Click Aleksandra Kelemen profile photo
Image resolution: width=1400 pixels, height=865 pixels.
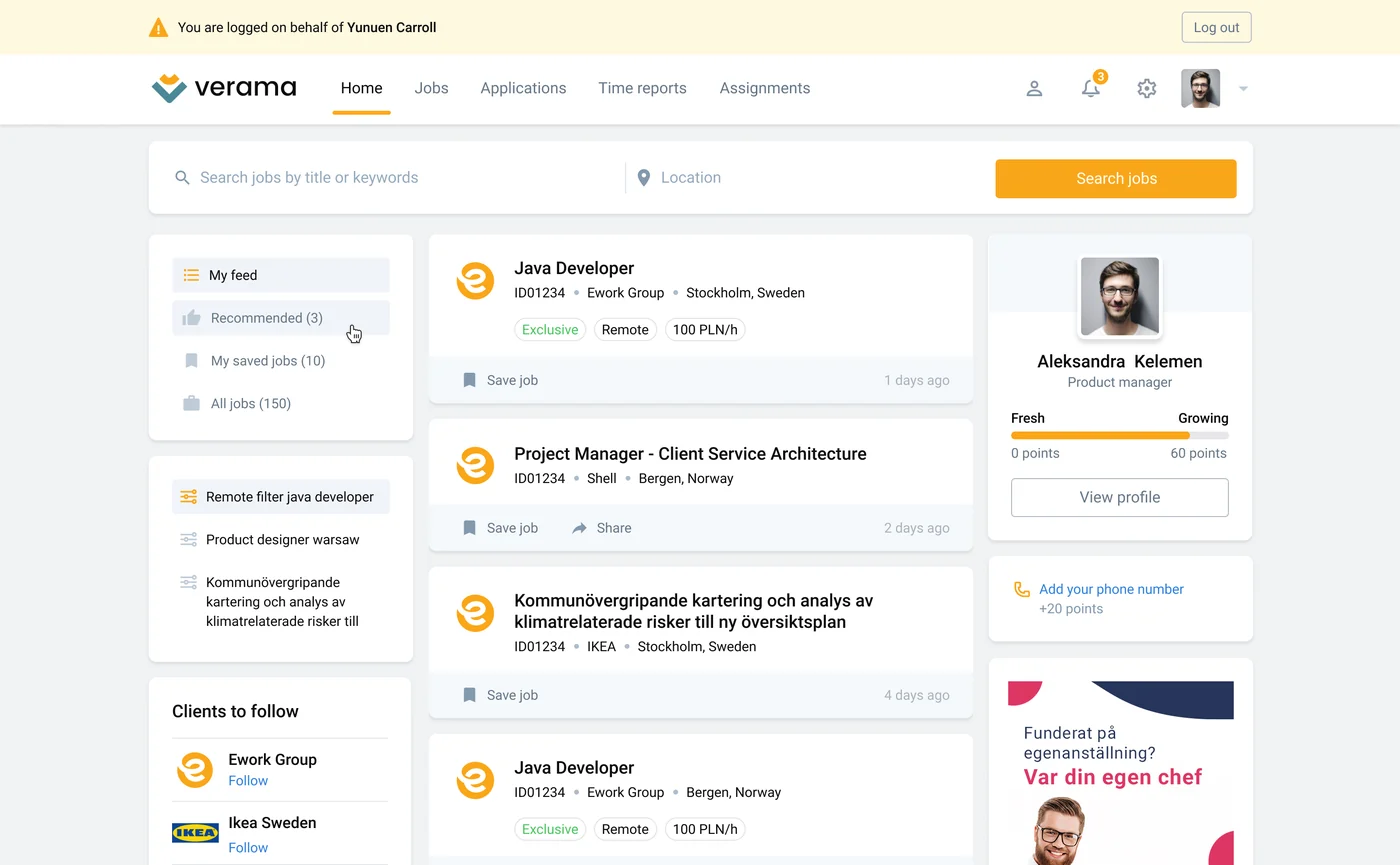(1120, 297)
